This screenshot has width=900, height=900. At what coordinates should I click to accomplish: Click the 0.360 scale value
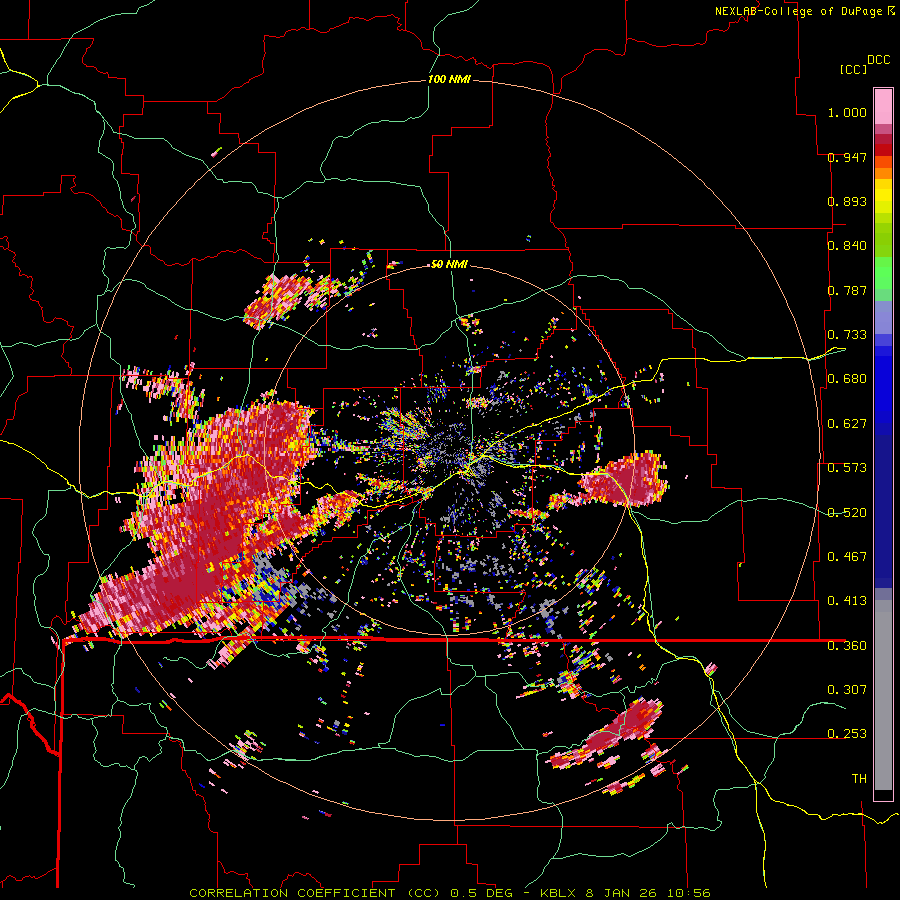pos(847,646)
